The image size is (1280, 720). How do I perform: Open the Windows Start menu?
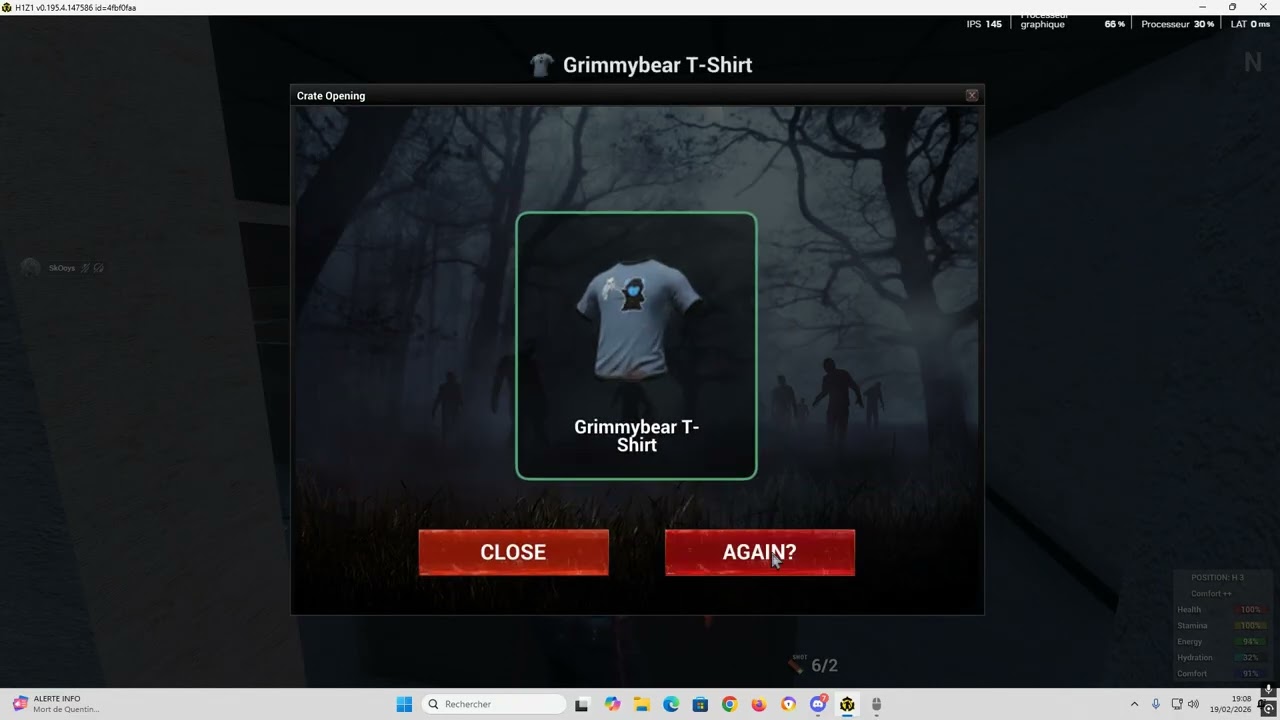tap(404, 704)
